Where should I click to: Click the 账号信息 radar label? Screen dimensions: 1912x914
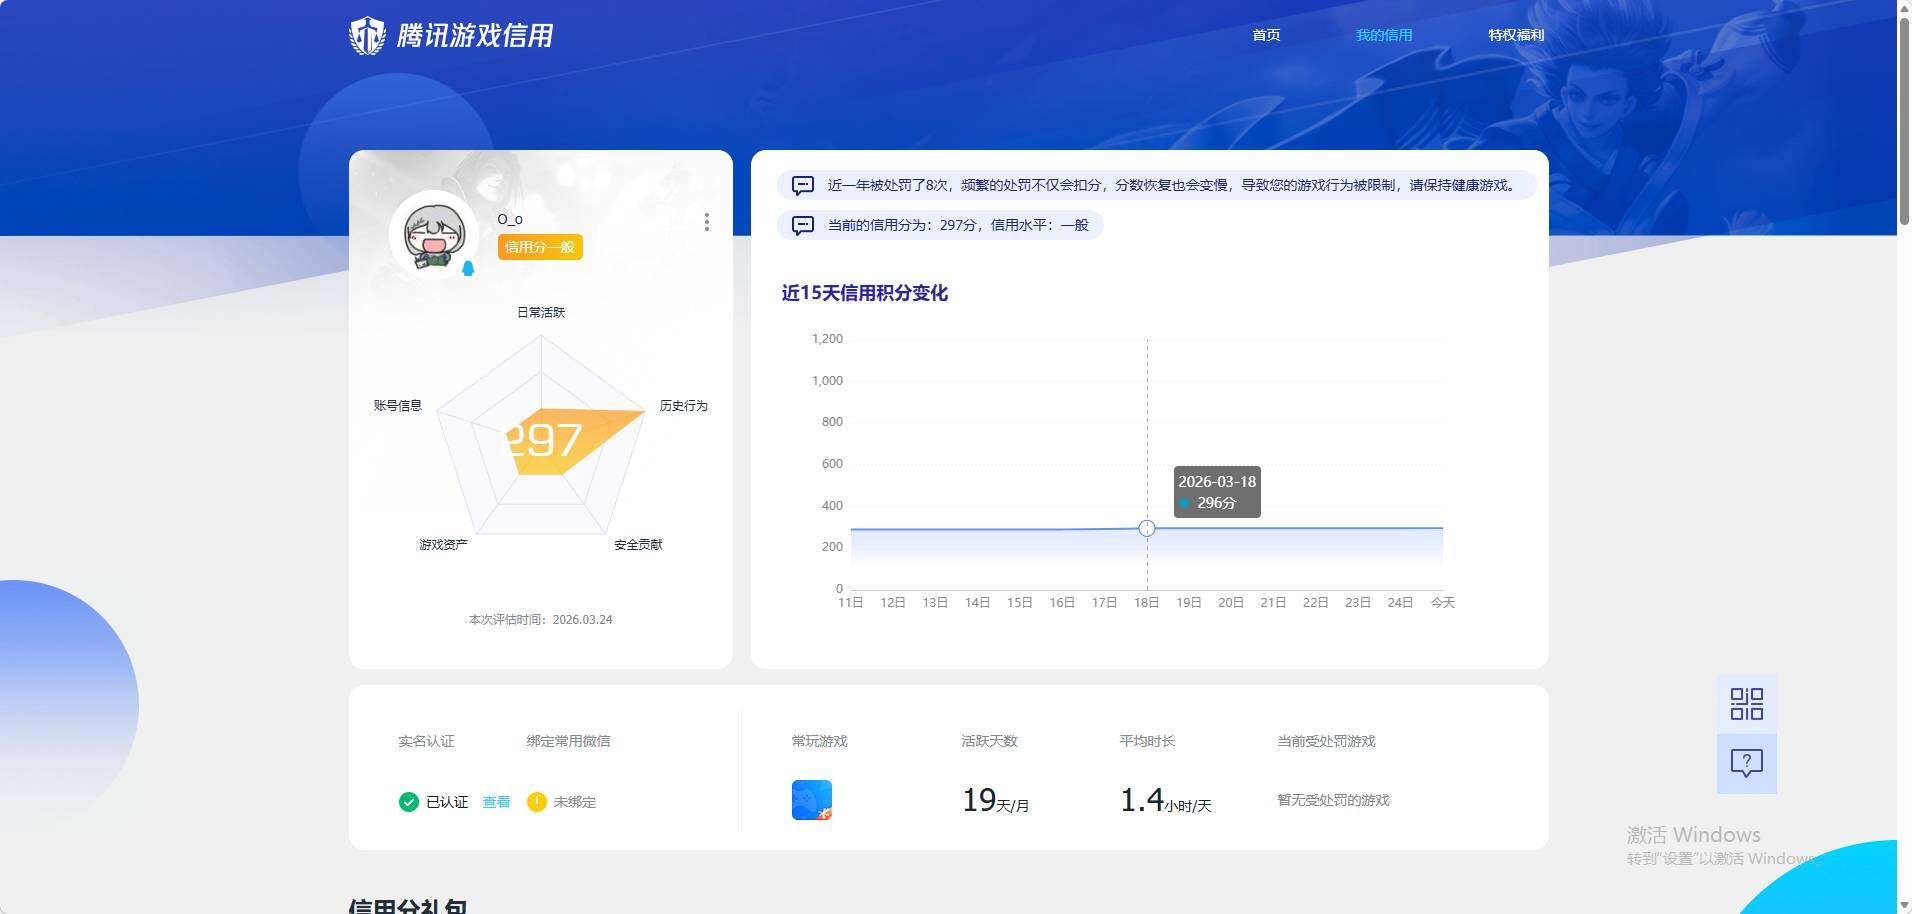point(398,405)
